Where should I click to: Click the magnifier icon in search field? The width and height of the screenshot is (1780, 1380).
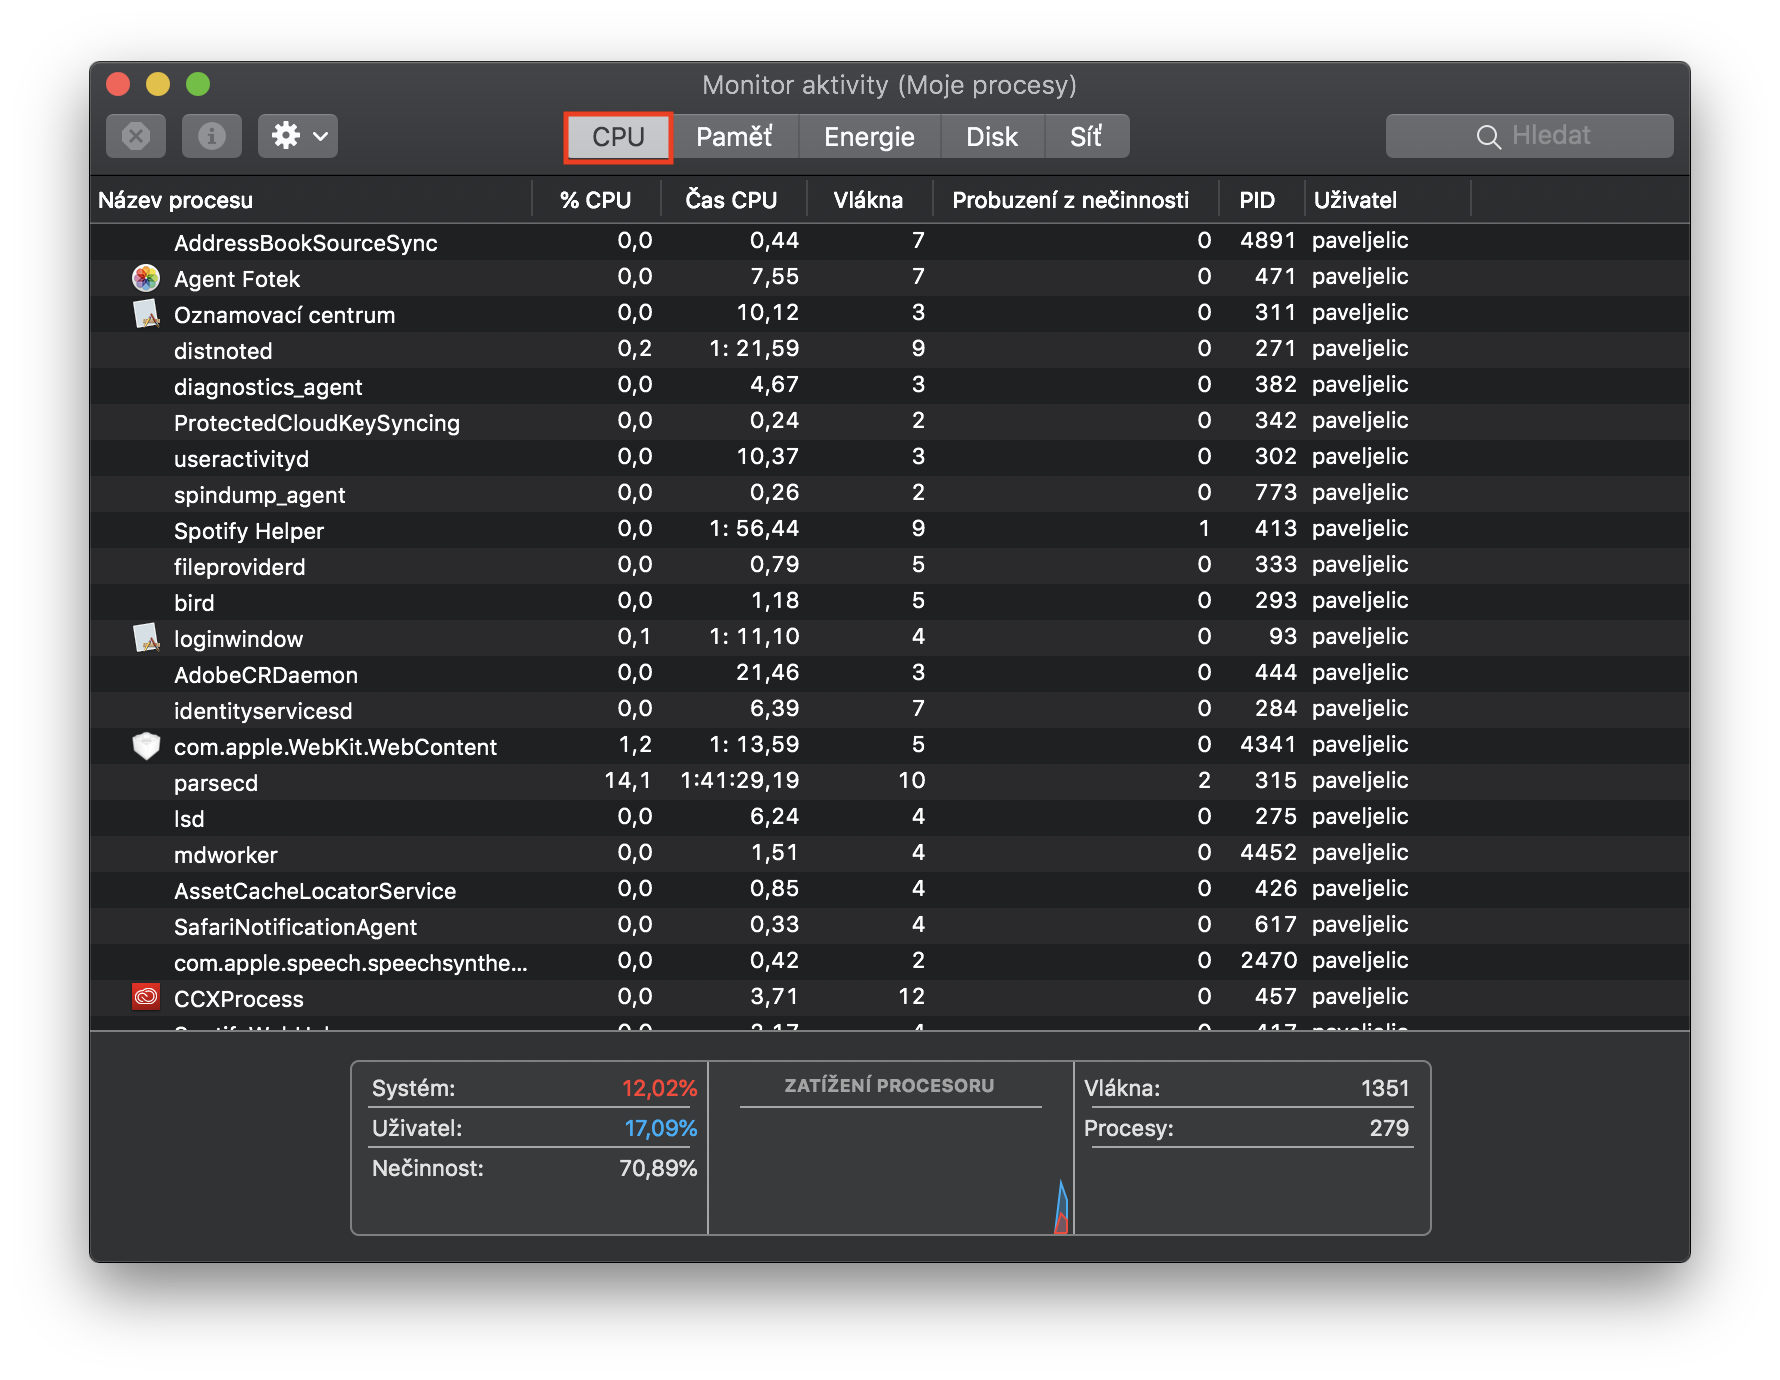[x=1488, y=137]
